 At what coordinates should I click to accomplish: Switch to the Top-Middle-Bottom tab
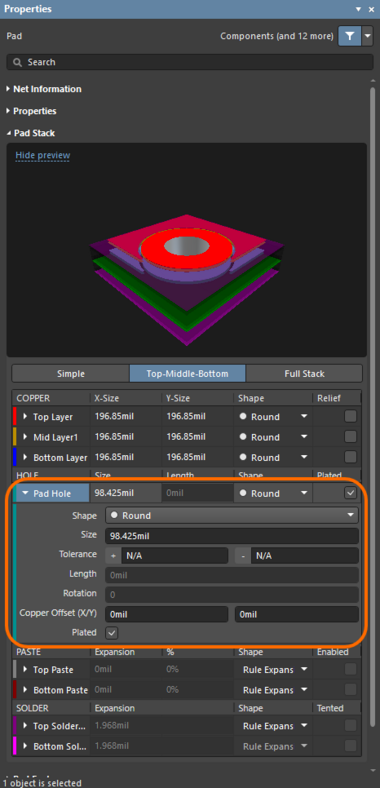click(x=187, y=374)
